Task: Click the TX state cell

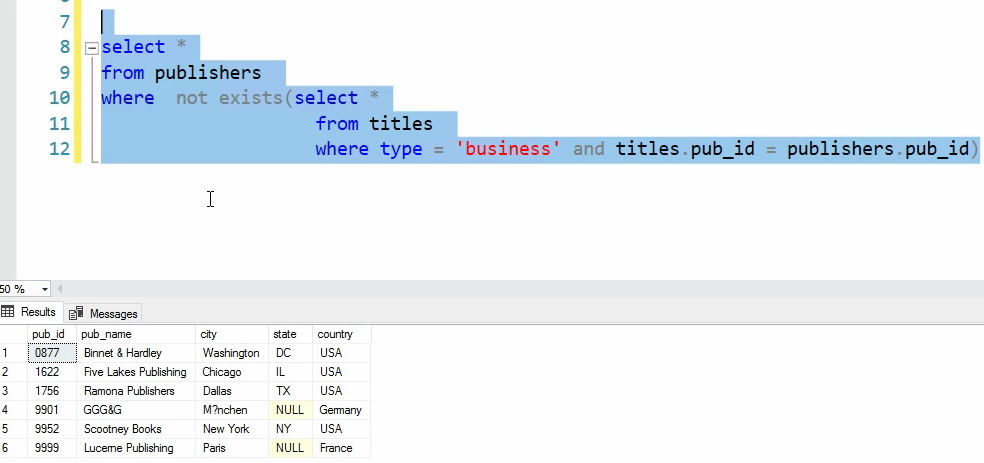Action: (291, 391)
